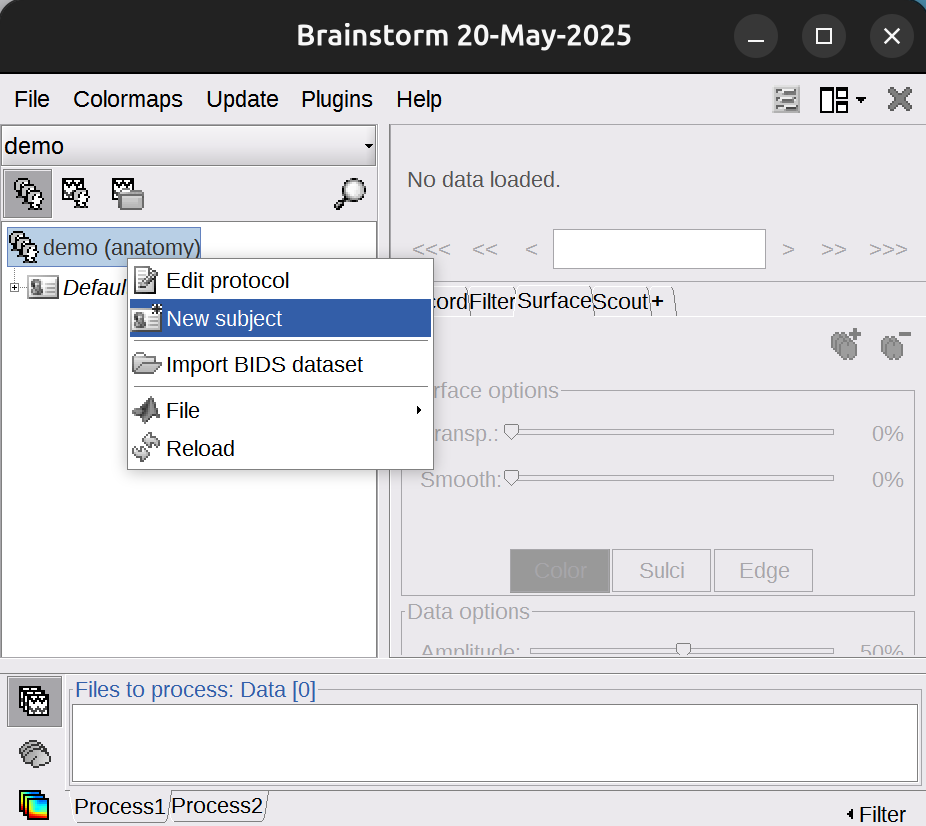Open the layout options dropdown arrow
The width and height of the screenshot is (926, 826).
861,100
